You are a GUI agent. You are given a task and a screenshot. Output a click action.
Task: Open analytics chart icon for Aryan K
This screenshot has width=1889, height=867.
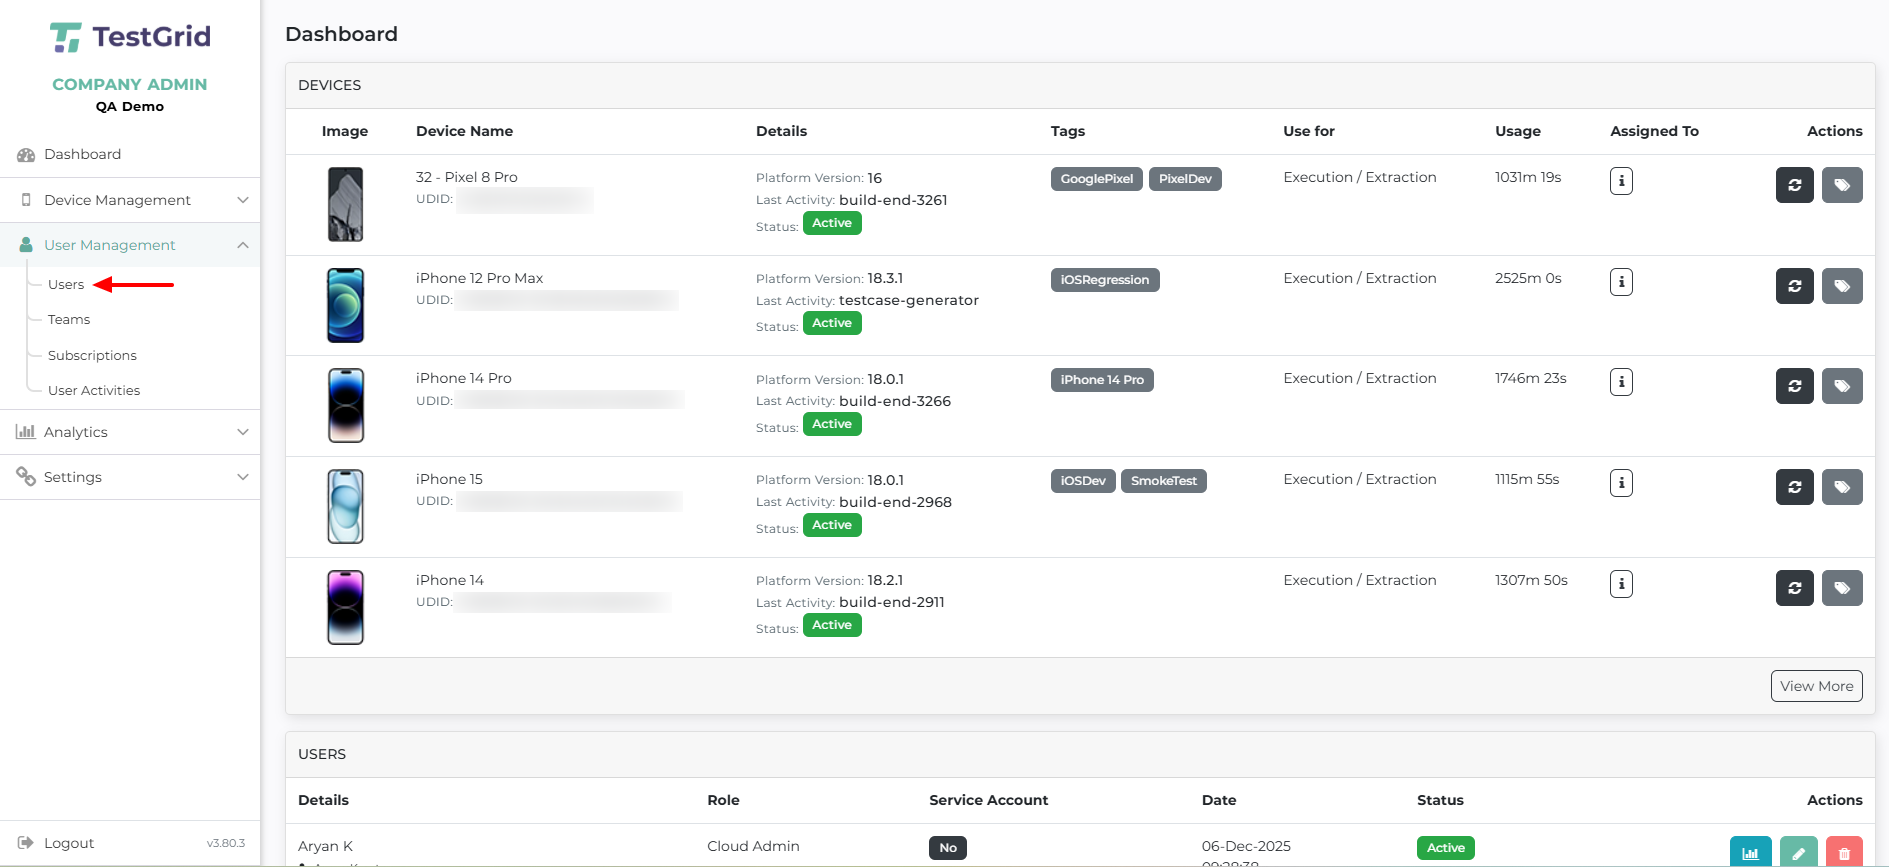(1750, 852)
